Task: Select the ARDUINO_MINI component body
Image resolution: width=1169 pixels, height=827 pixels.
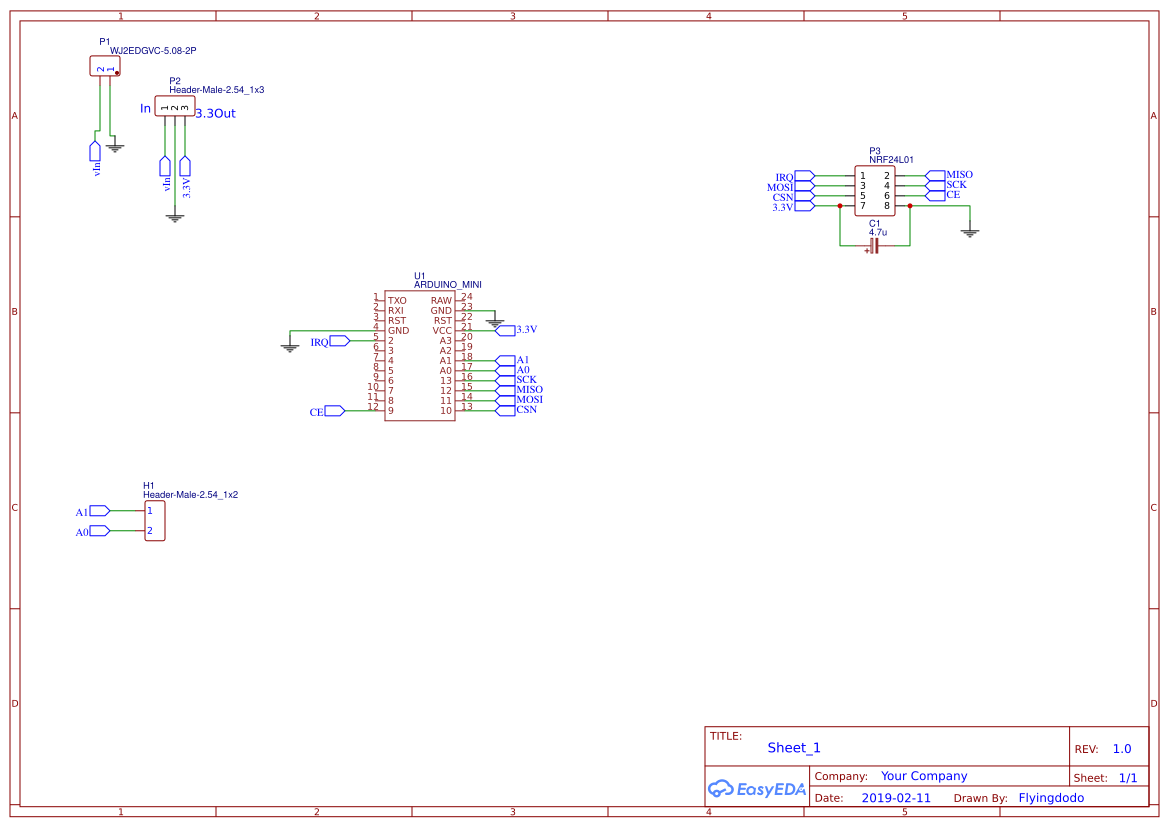Action: tap(420, 356)
